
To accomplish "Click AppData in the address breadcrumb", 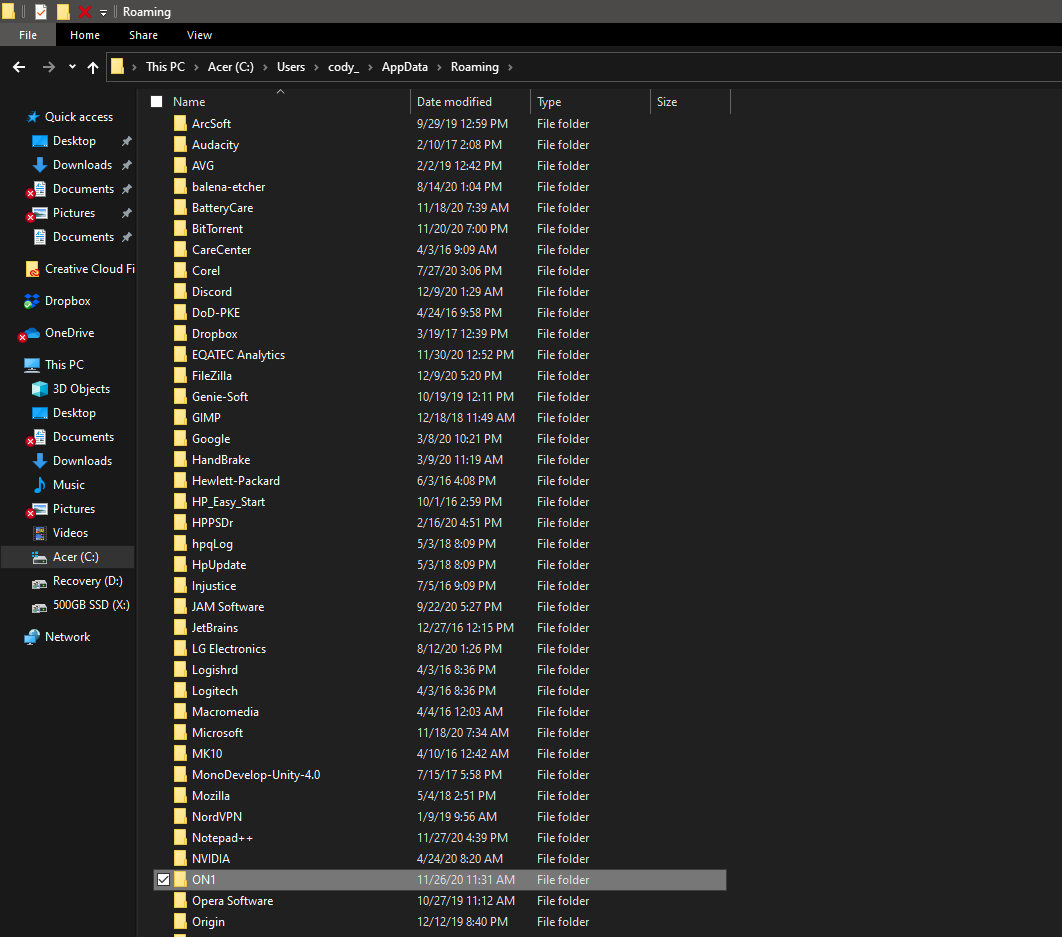I will pos(404,67).
